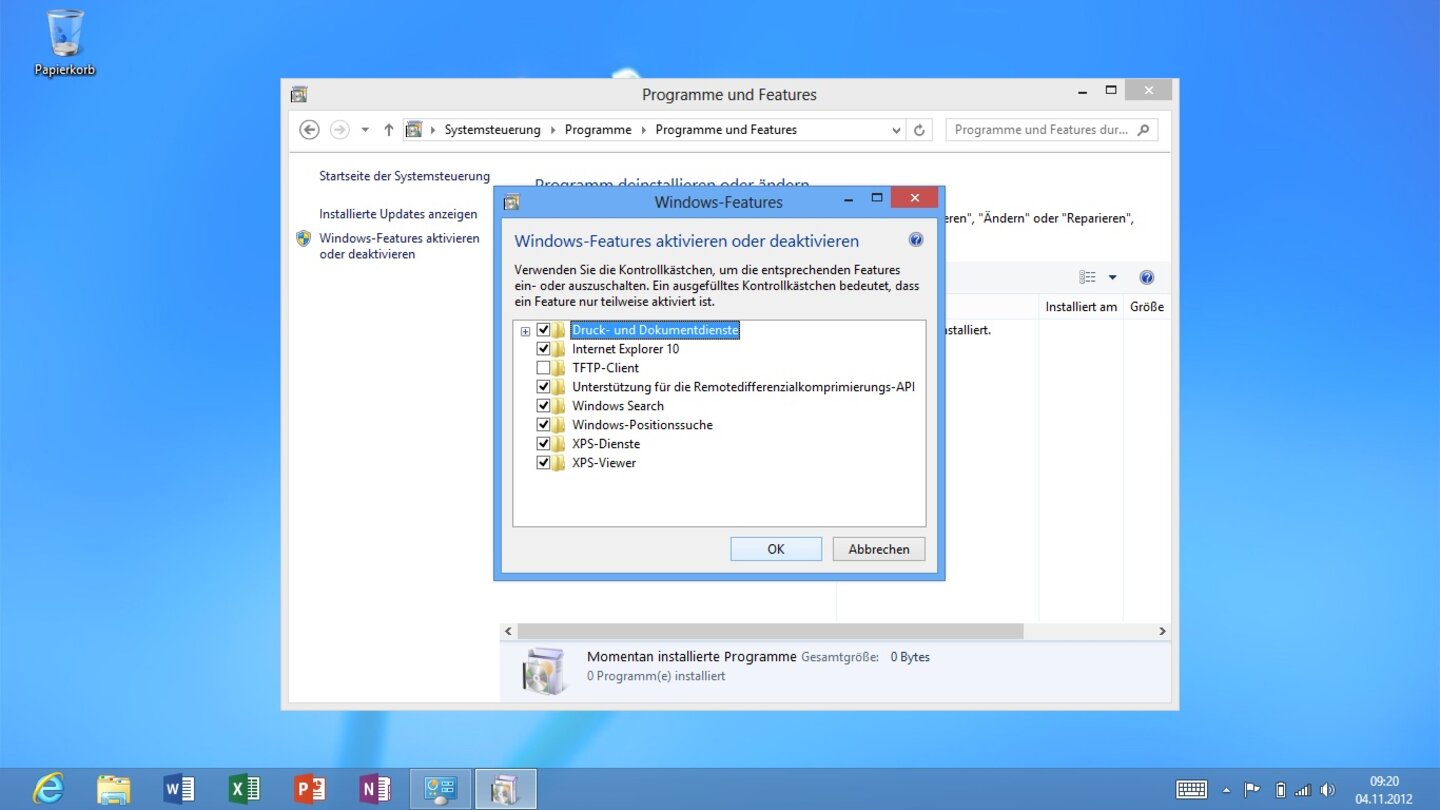Click Programme breadcrumb
The width and height of the screenshot is (1440, 810).
598,130
